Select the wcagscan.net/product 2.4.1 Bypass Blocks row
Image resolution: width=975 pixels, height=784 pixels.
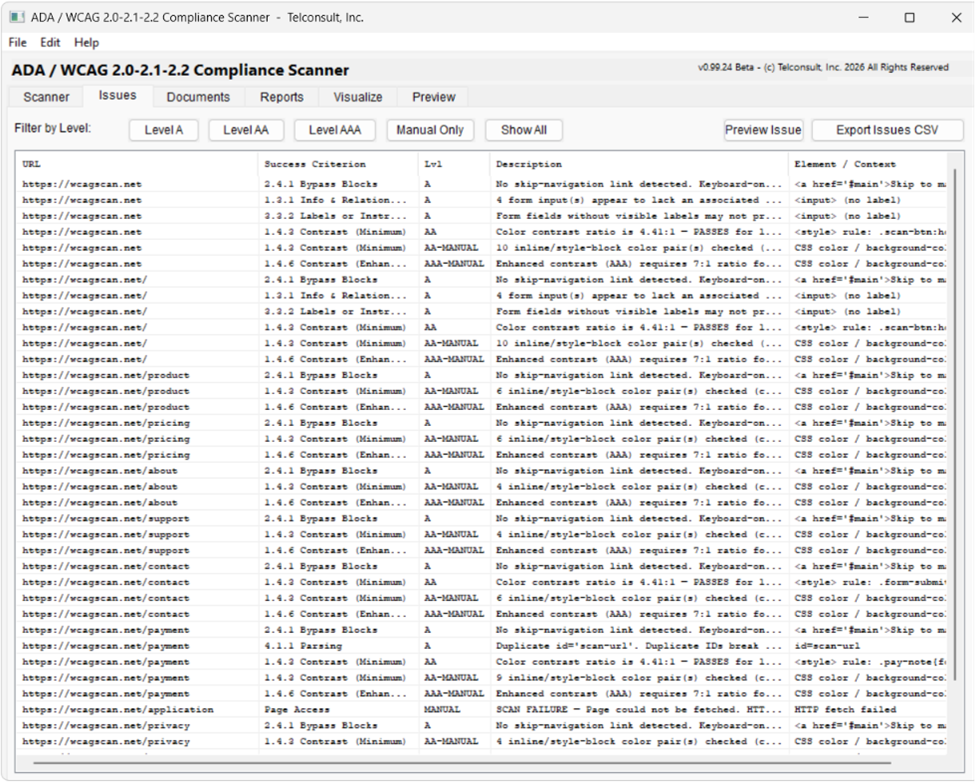pyautogui.click(x=482, y=376)
